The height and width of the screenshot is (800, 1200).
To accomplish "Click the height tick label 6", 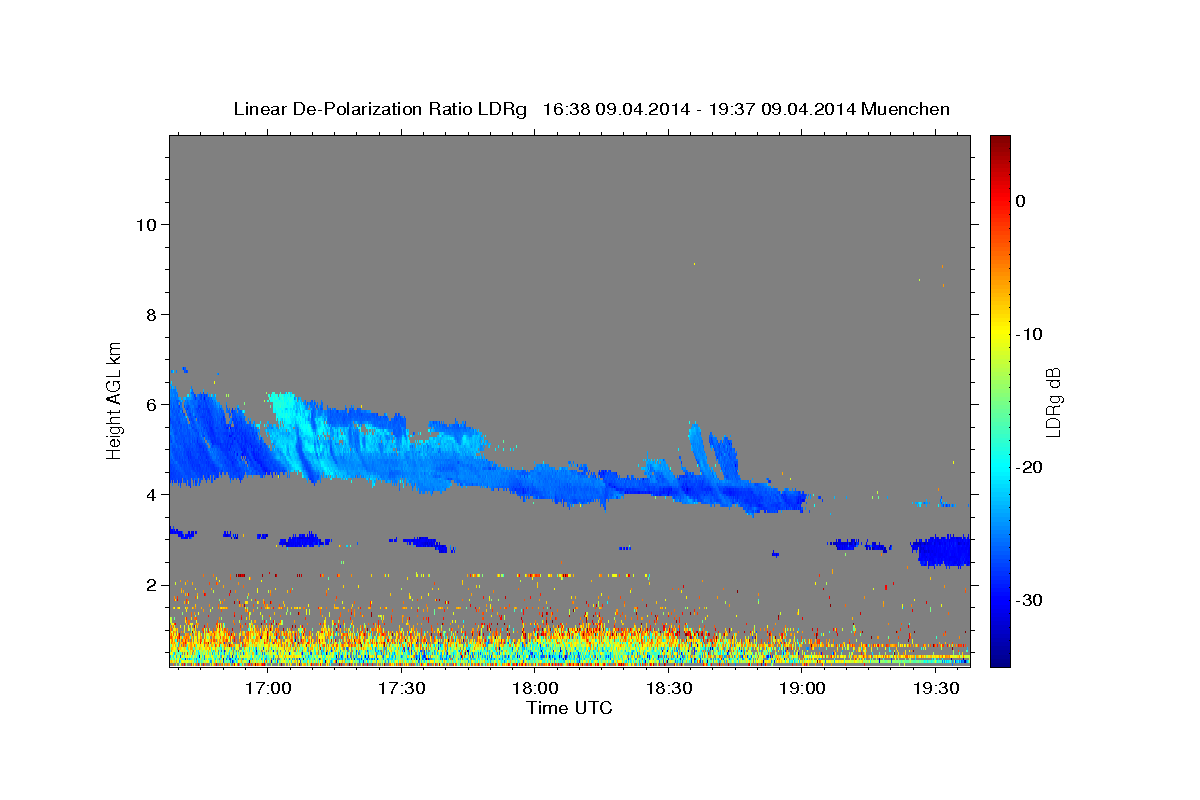I will (151, 404).
